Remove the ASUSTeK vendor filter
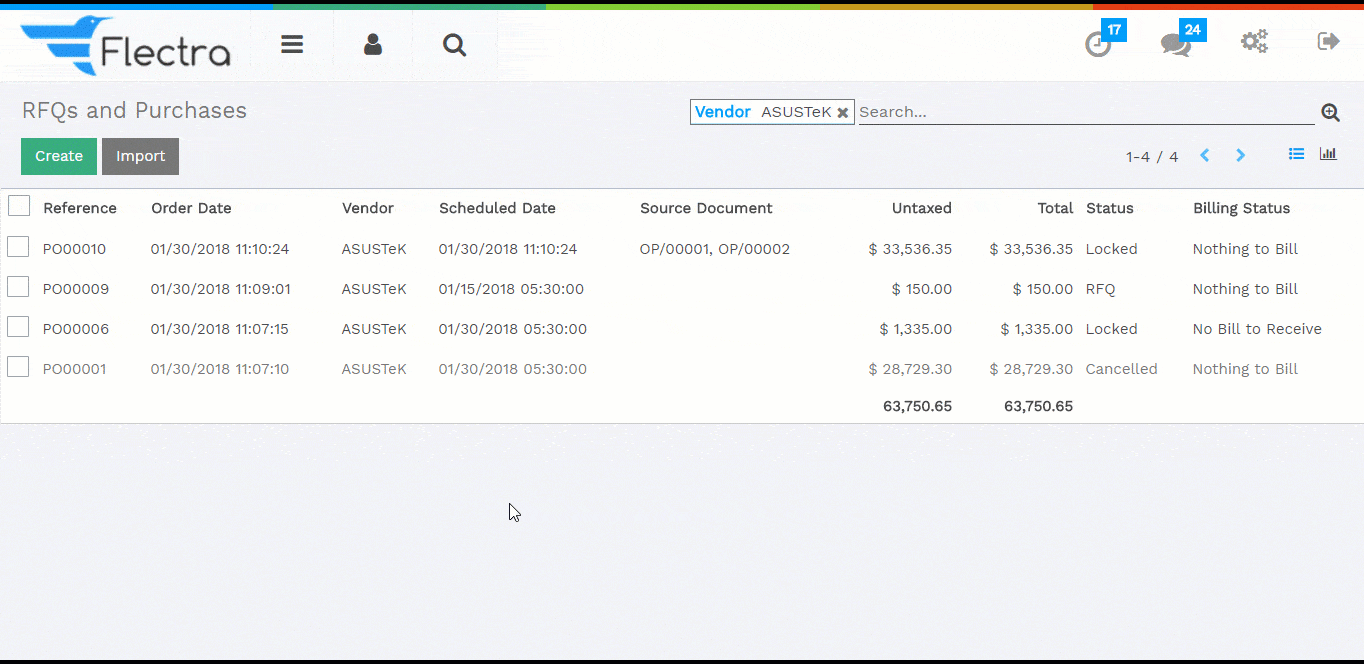 tap(843, 113)
